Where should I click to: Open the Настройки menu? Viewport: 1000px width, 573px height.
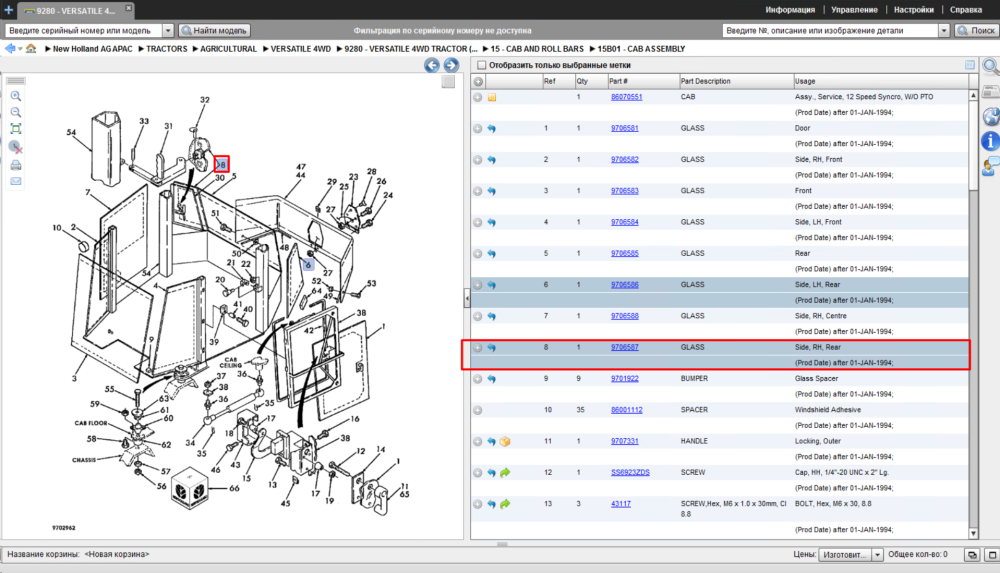[913, 10]
